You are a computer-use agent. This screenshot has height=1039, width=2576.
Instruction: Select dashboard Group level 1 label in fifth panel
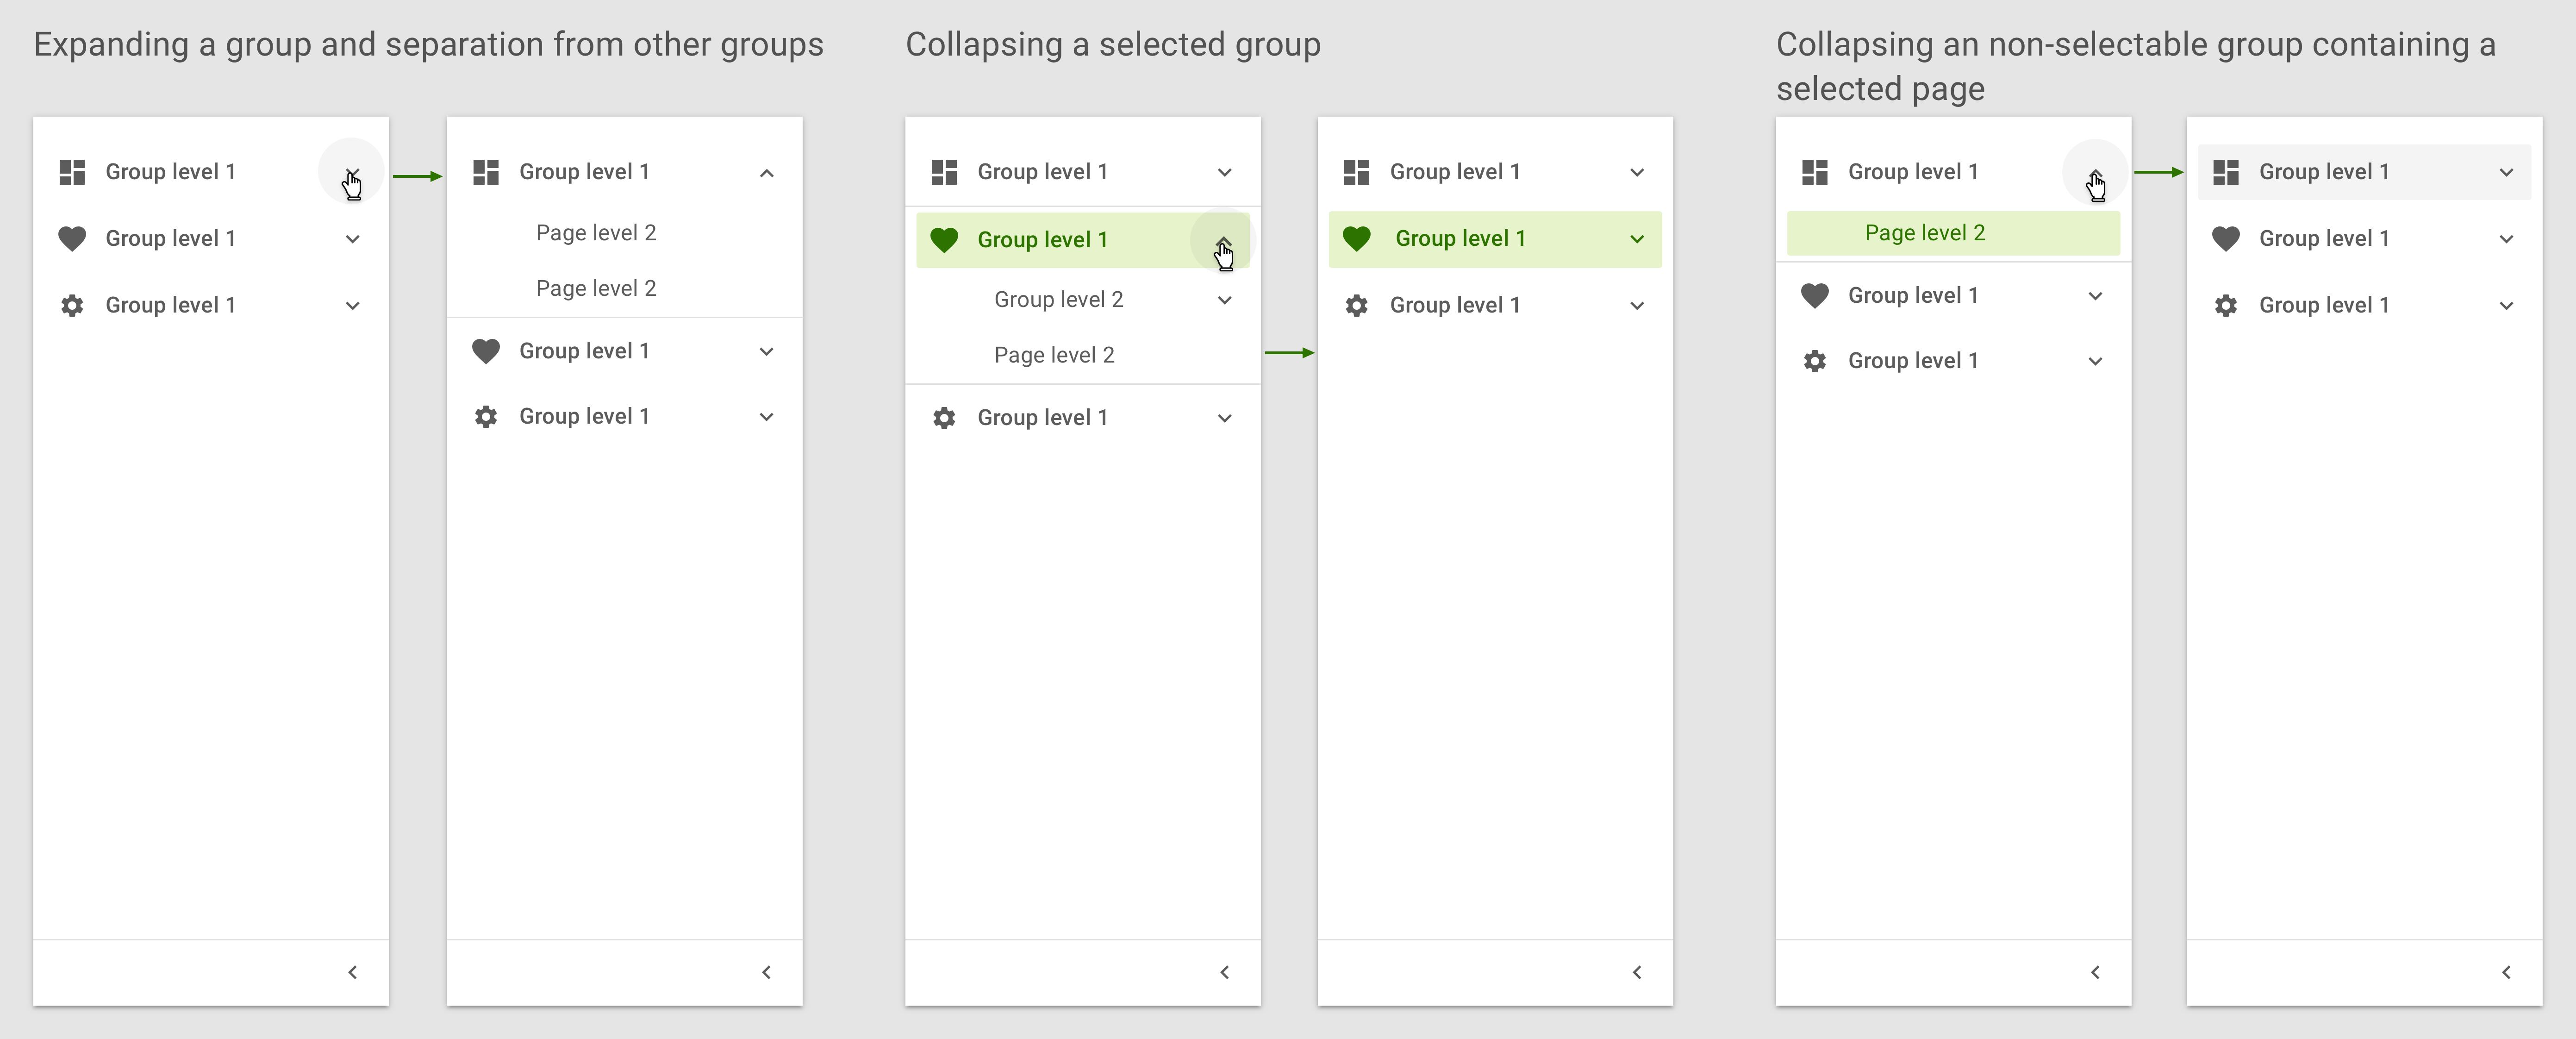[x=1913, y=172]
